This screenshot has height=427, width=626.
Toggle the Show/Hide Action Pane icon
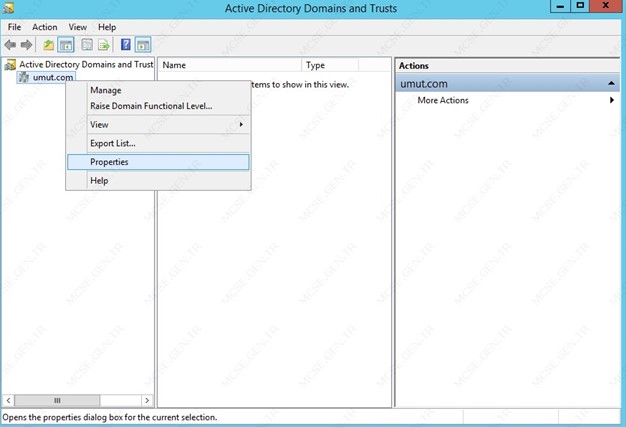point(143,45)
